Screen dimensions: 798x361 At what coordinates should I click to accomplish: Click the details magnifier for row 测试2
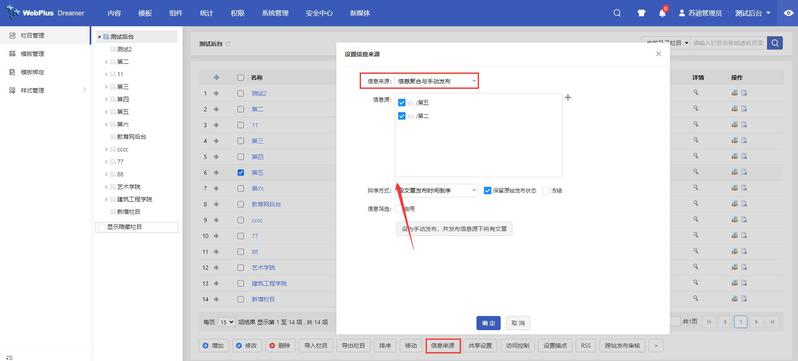(x=695, y=93)
